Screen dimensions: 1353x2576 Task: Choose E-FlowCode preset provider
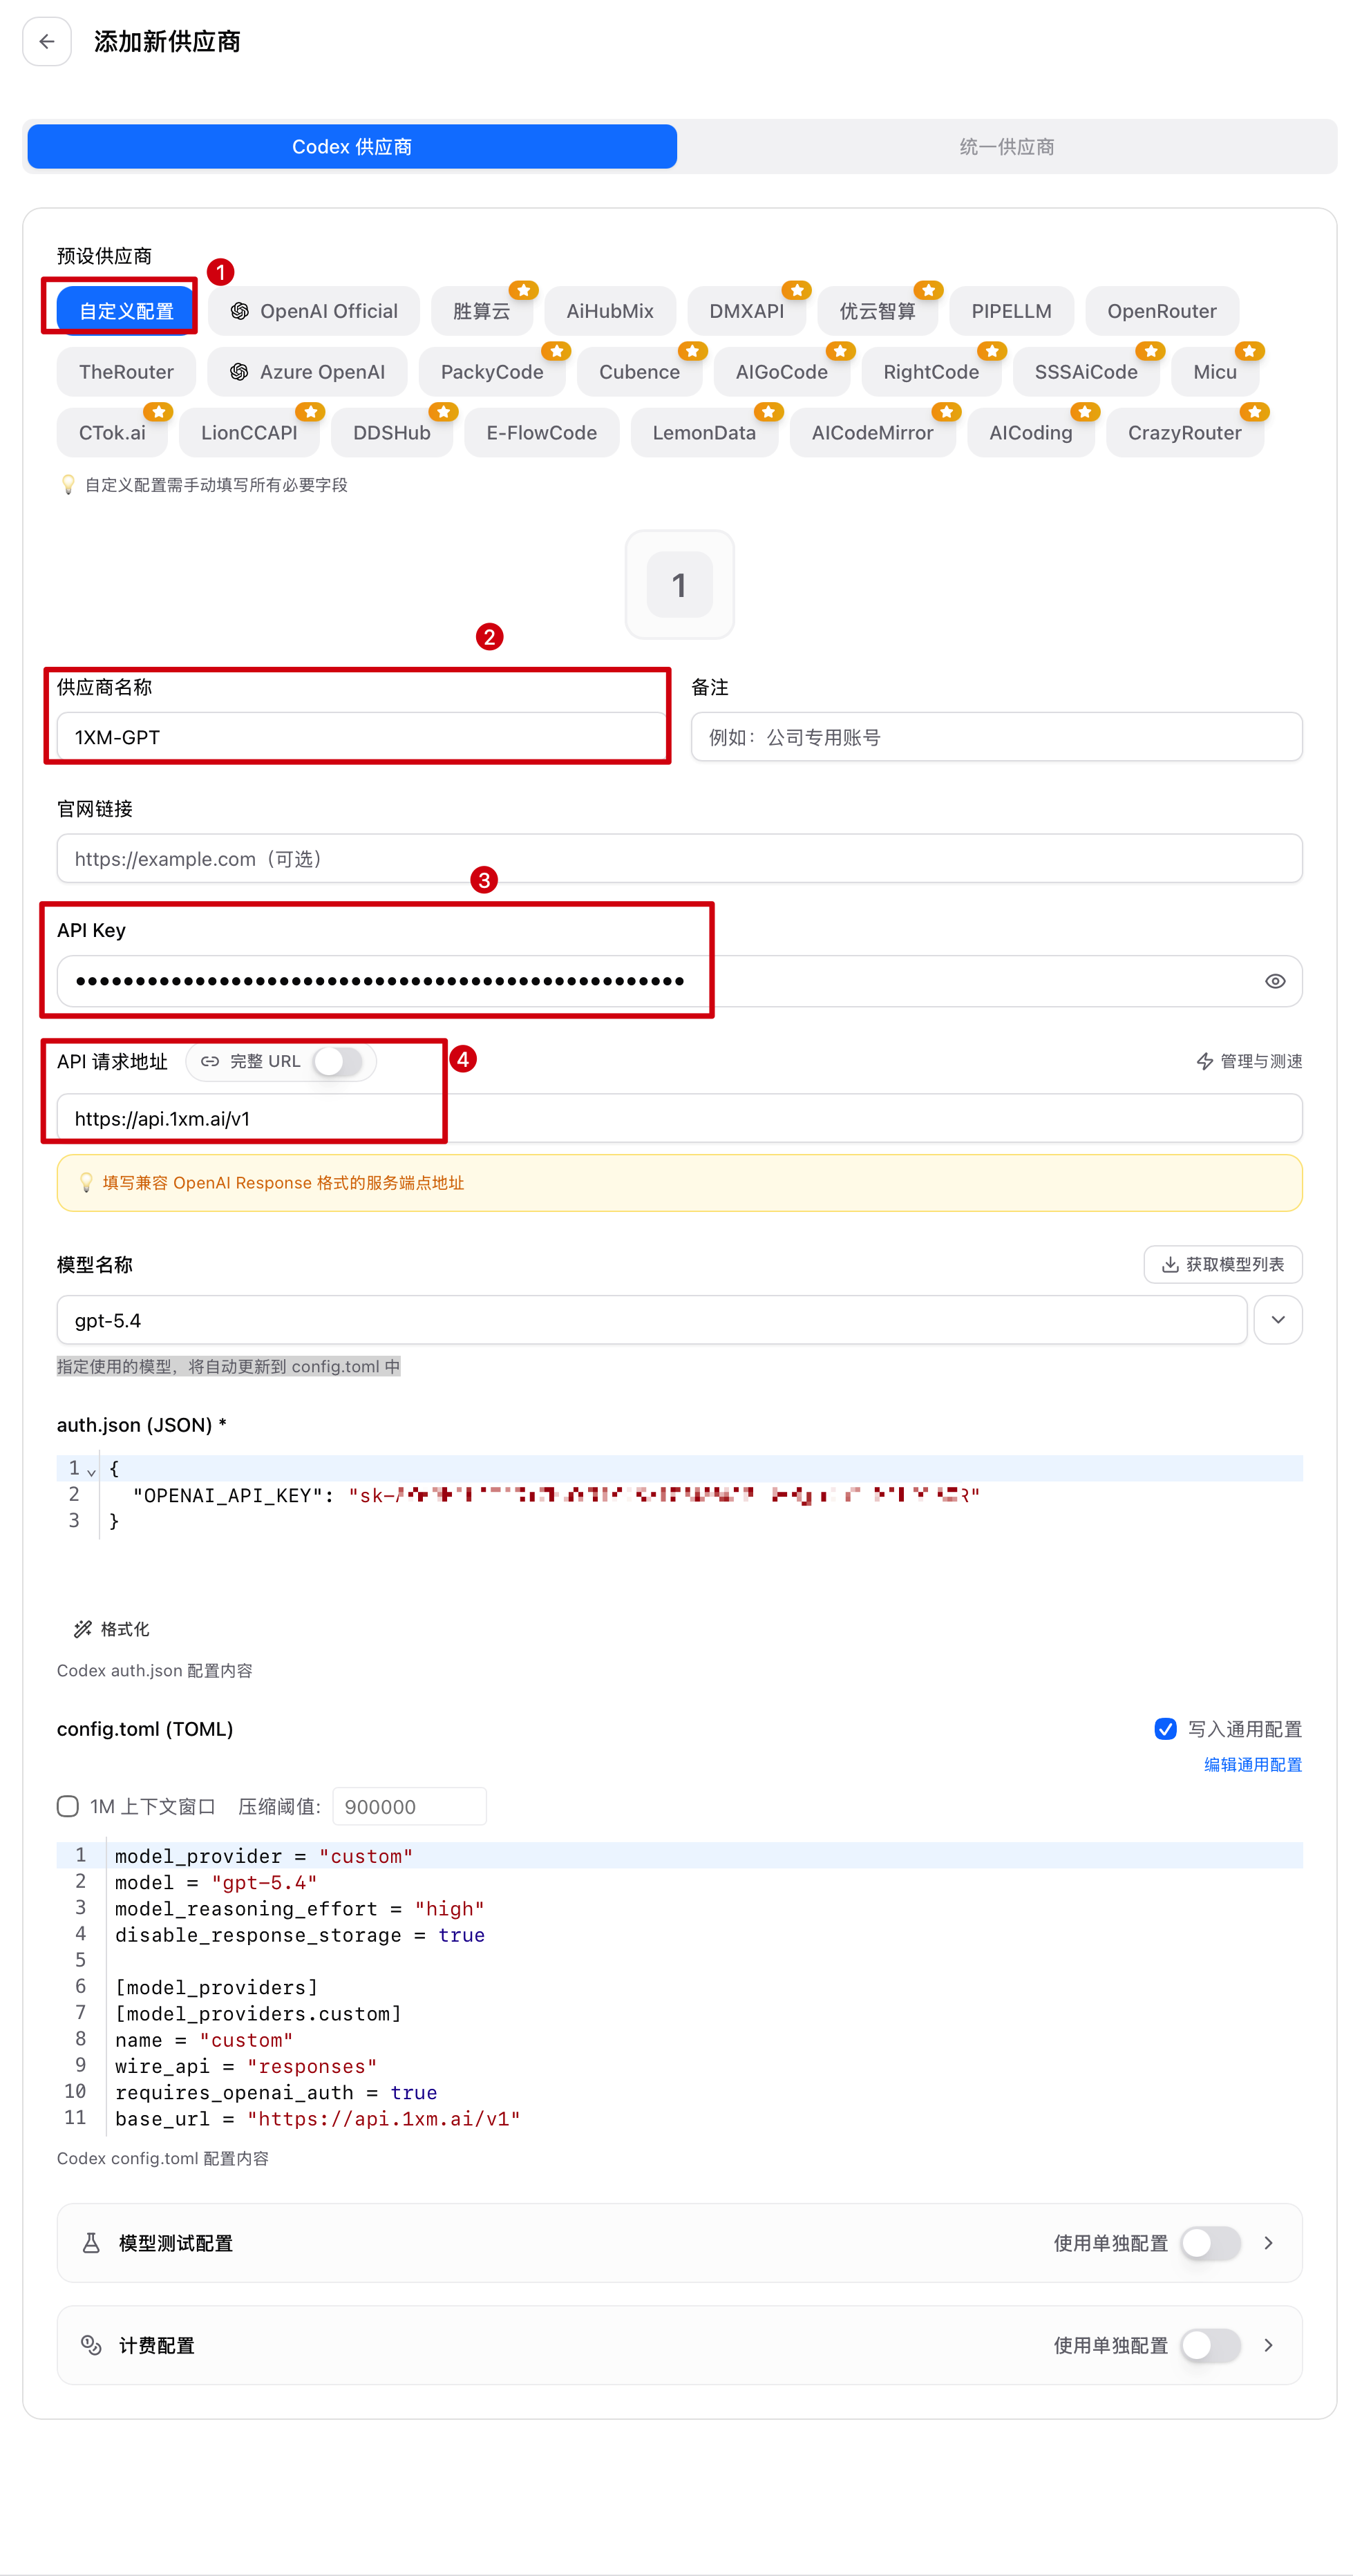pos(541,433)
